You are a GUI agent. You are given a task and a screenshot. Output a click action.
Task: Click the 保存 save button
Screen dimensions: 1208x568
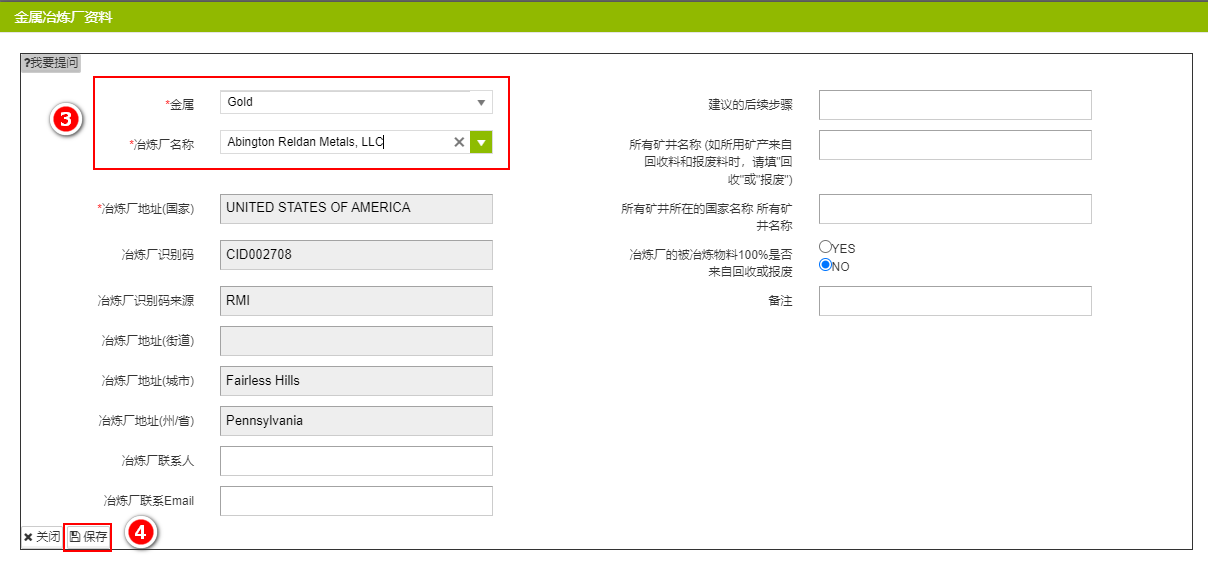click(x=88, y=537)
